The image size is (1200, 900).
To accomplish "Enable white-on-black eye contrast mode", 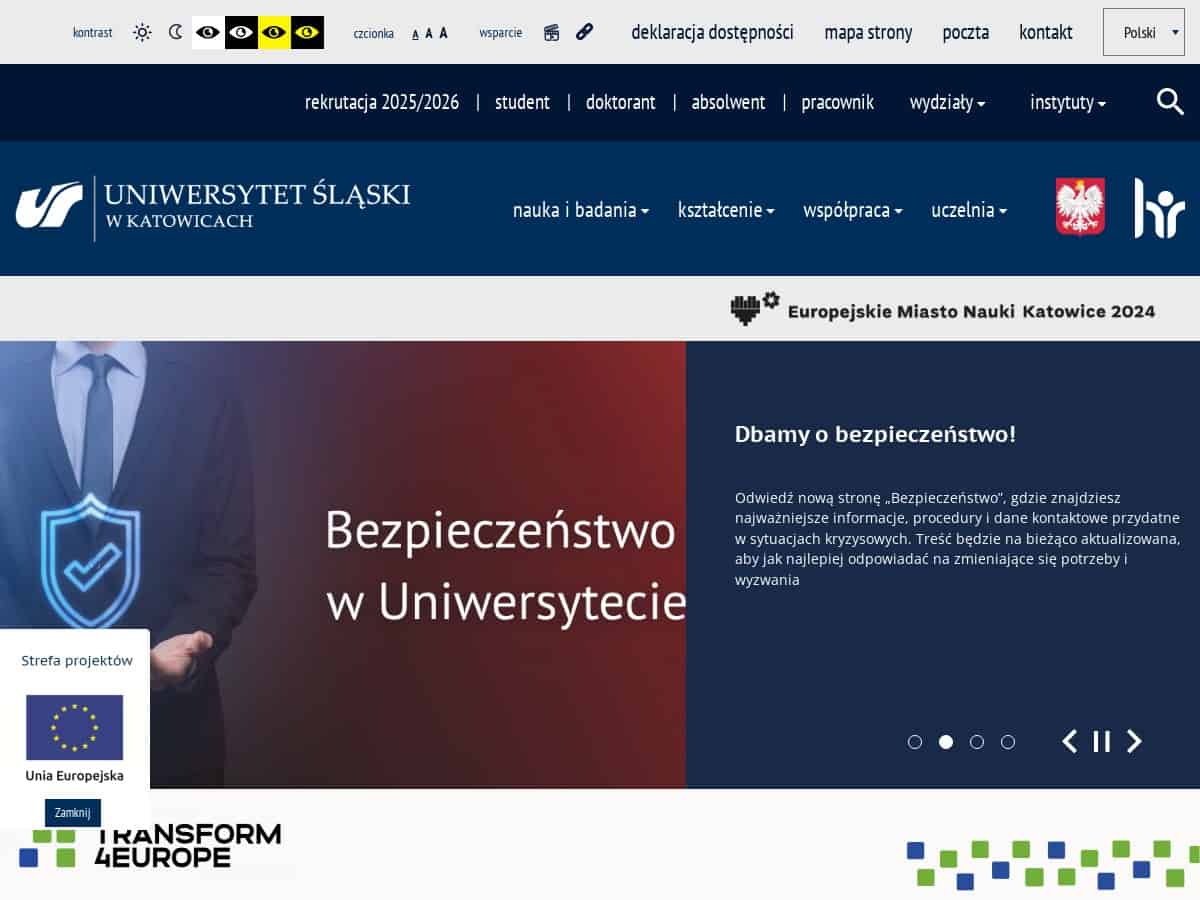I will (241, 32).
